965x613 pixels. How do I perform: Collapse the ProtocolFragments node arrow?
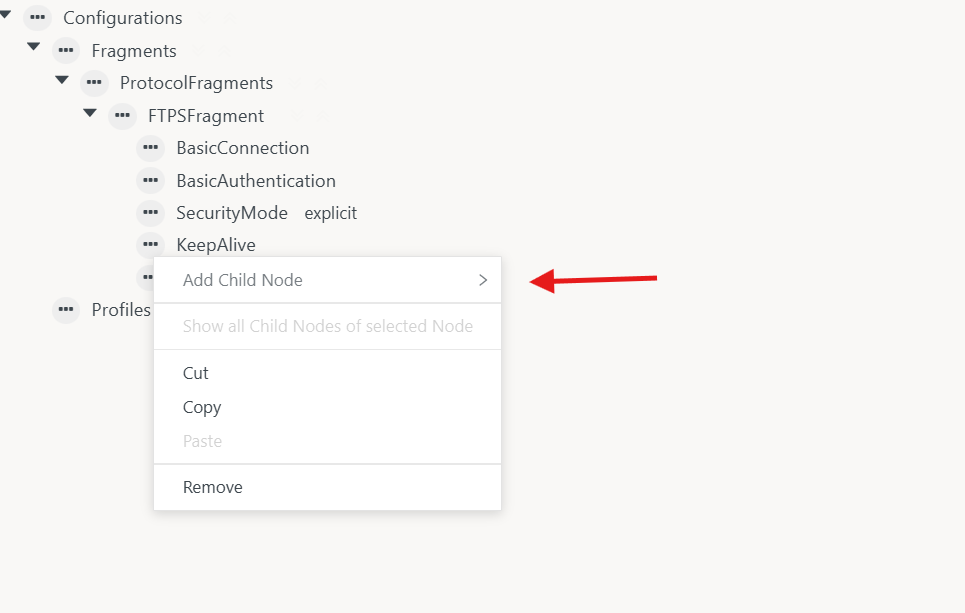(x=62, y=80)
